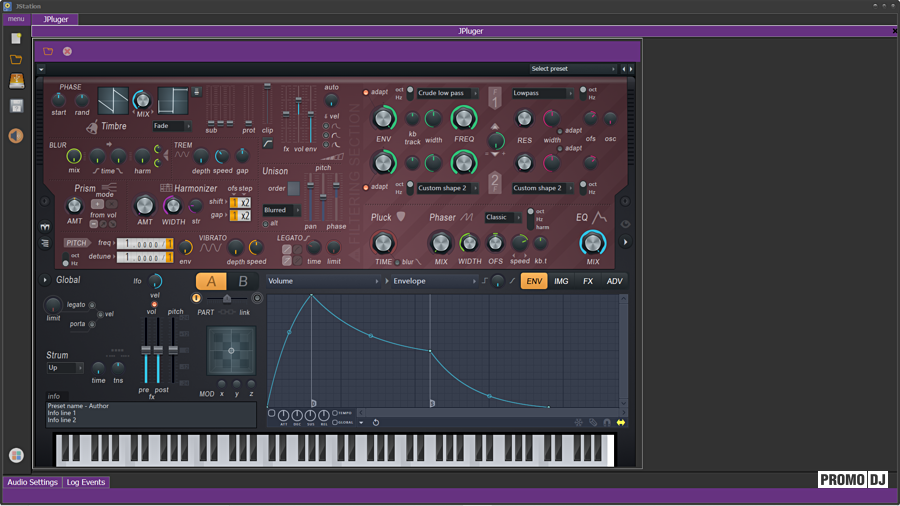This screenshot has width=900, height=506.
Task: Switch to the ADV tab
Action: pyautogui.click(x=614, y=281)
